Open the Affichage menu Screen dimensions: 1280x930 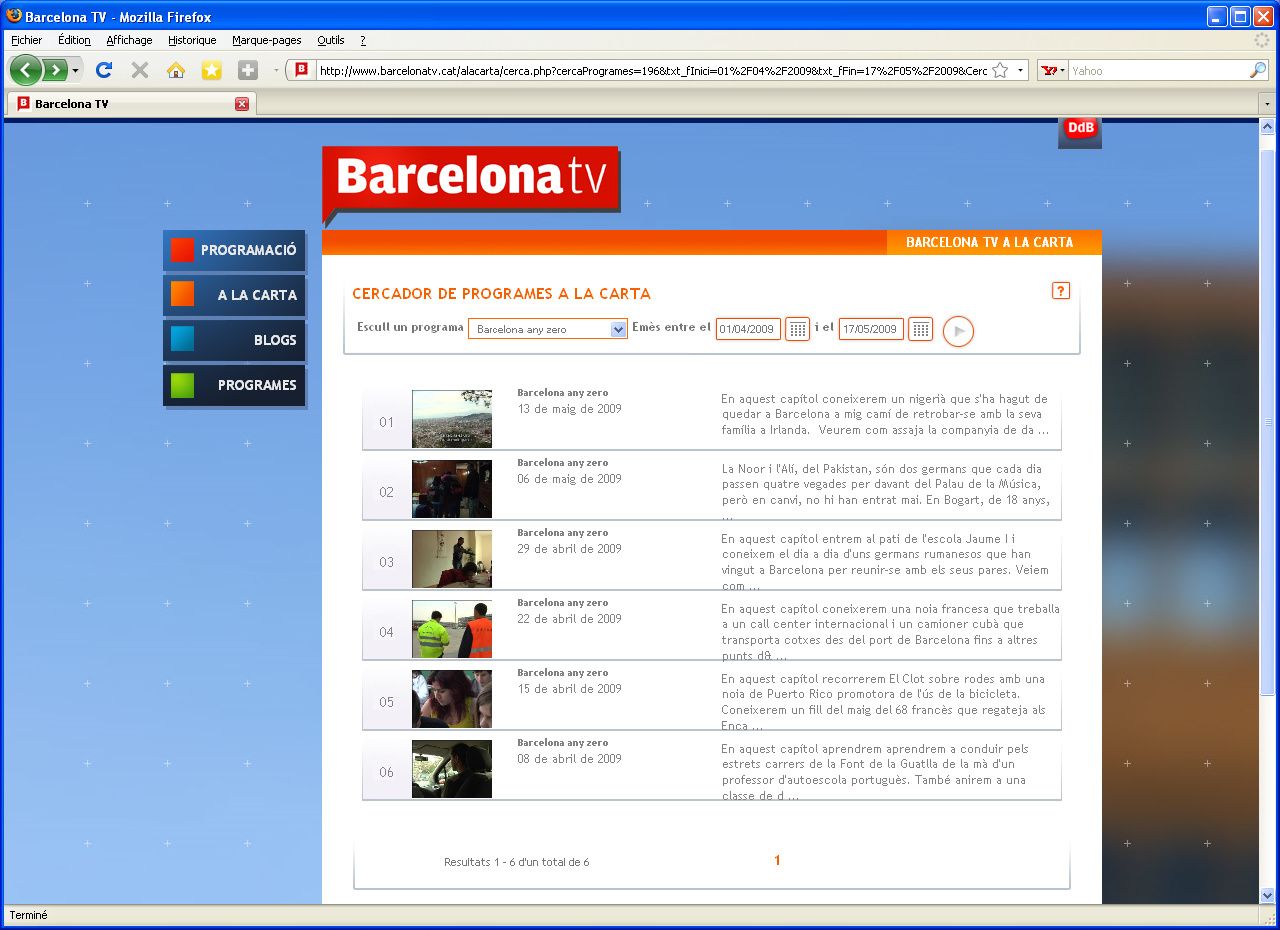tap(129, 40)
